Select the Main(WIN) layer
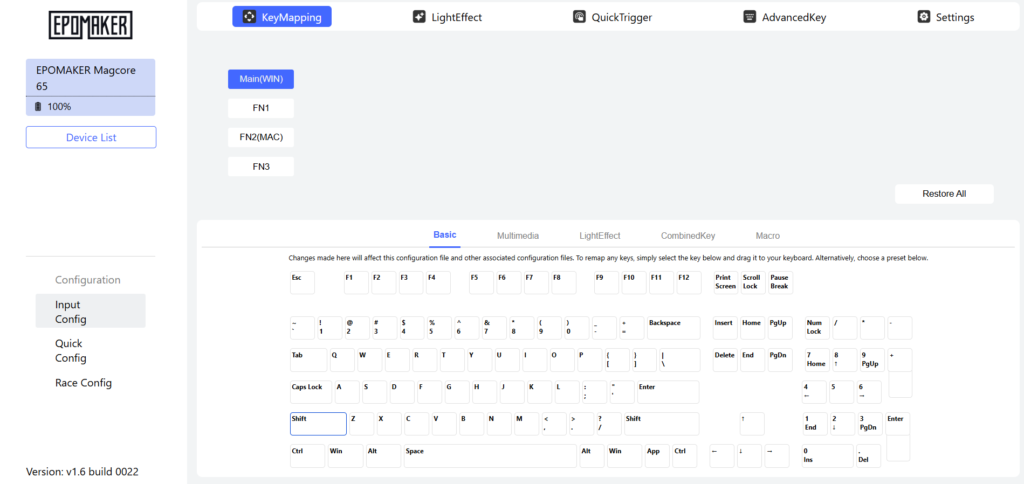Image resolution: width=1024 pixels, height=484 pixels. [260, 79]
